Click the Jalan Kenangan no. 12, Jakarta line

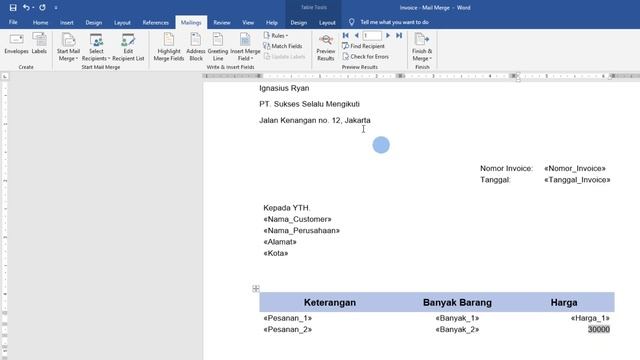tap(315, 120)
